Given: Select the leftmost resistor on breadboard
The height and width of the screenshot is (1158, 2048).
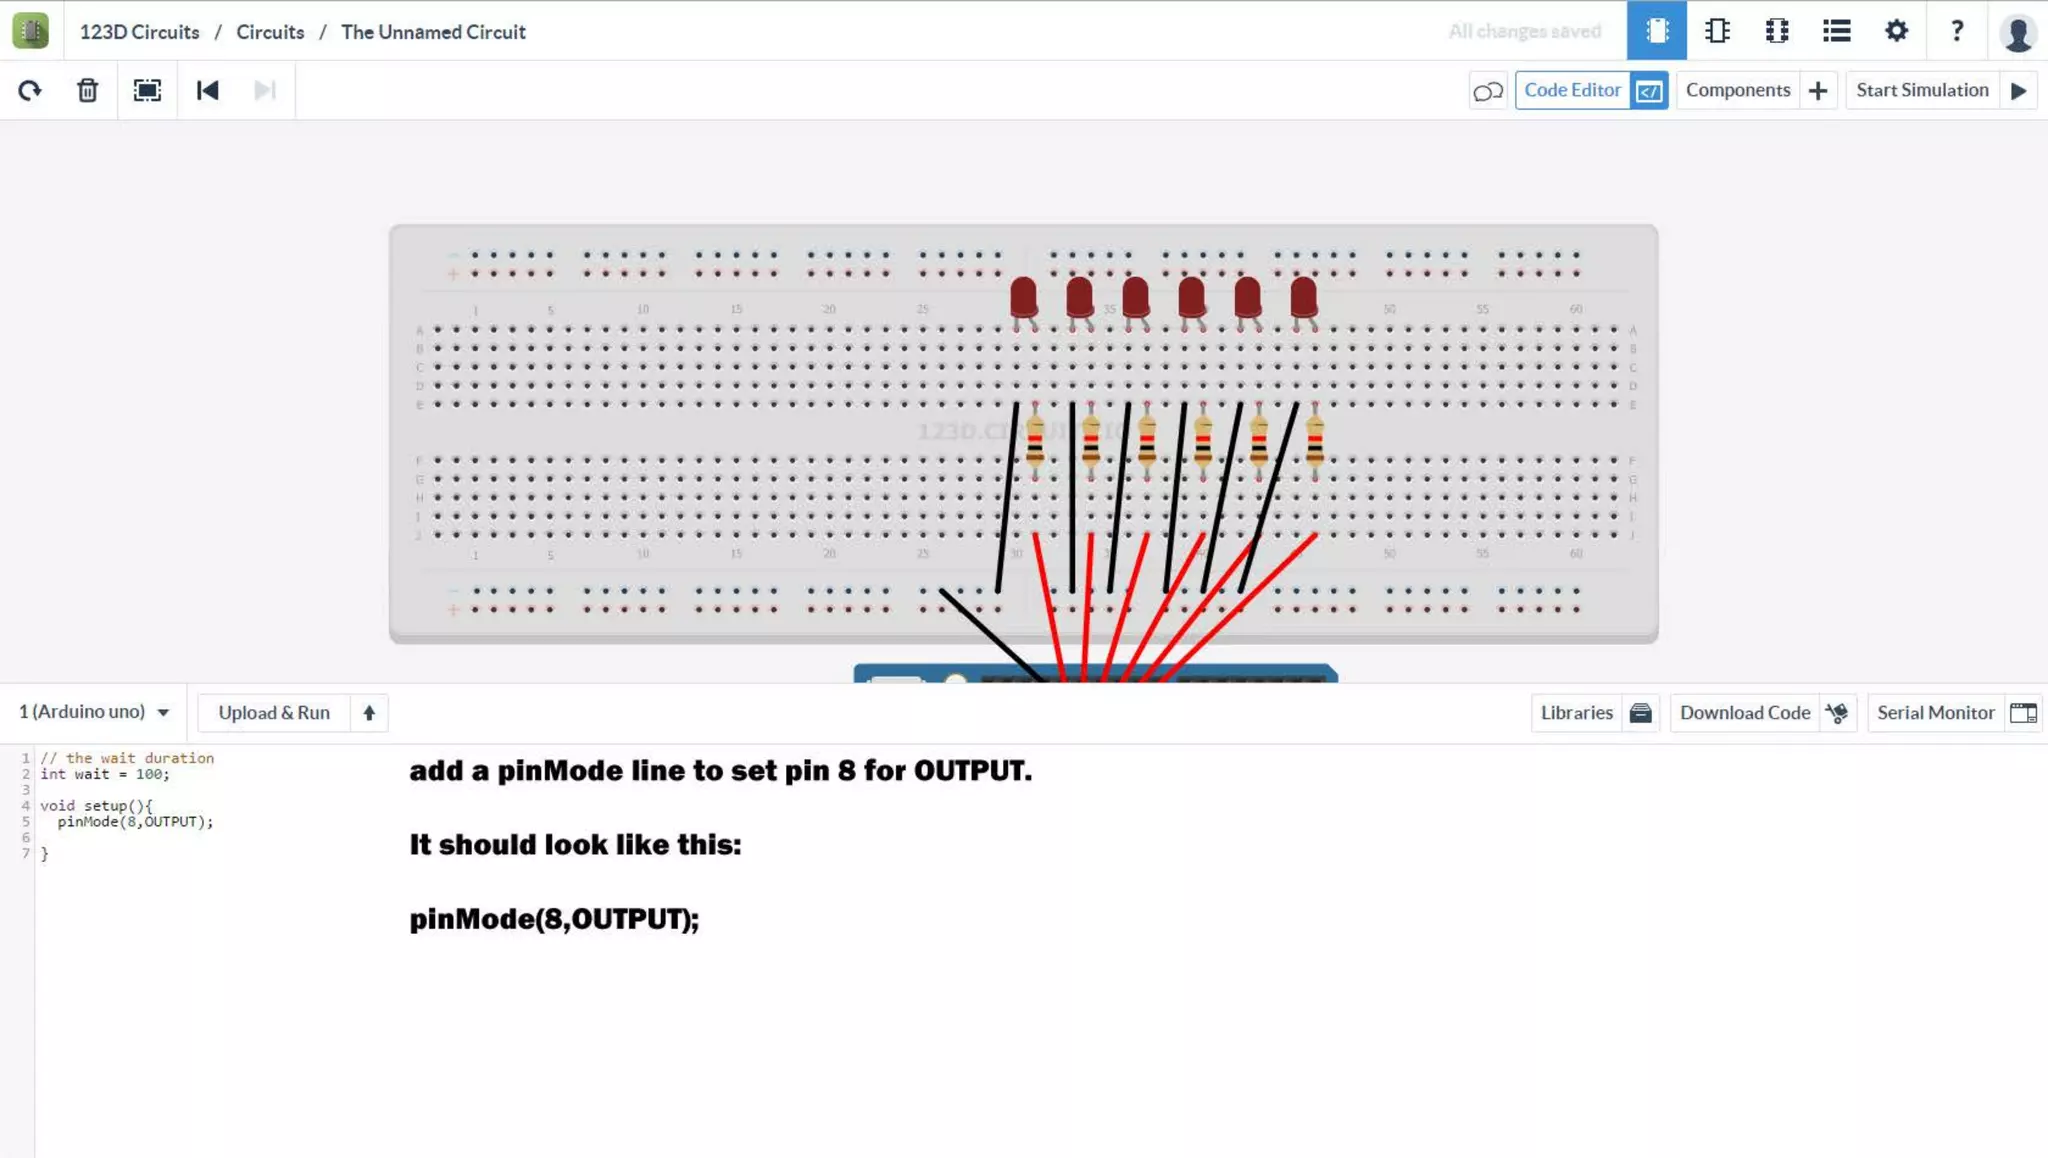Looking at the screenshot, I should click(x=1035, y=441).
